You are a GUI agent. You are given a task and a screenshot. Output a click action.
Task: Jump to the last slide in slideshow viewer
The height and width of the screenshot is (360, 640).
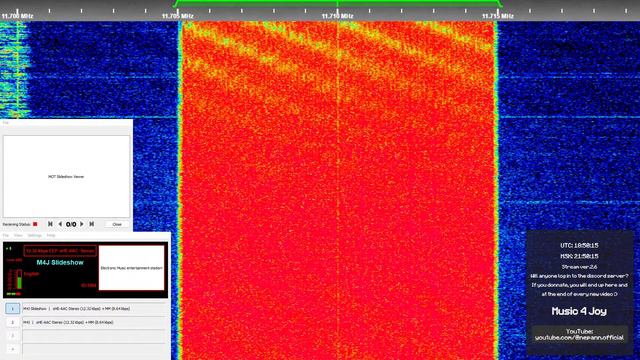[91, 224]
